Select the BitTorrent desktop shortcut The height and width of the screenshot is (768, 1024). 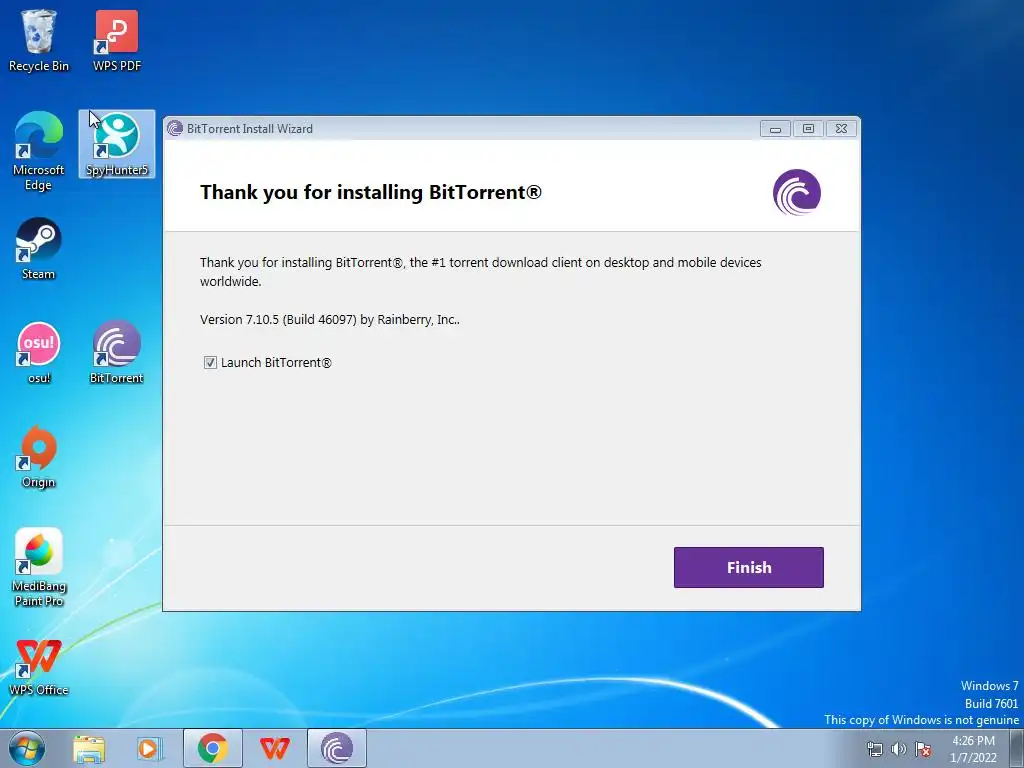117,353
